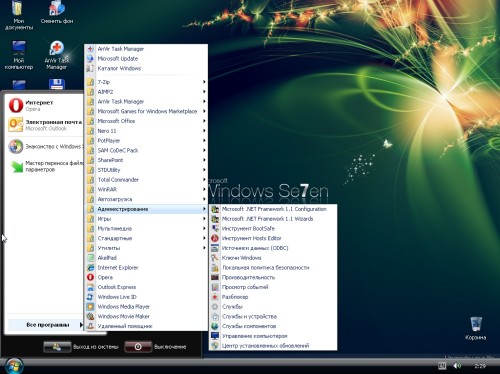The width and height of the screenshot is (500, 374).
Task: Open Event Viewer (Просмотр событий)
Action: (273, 287)
